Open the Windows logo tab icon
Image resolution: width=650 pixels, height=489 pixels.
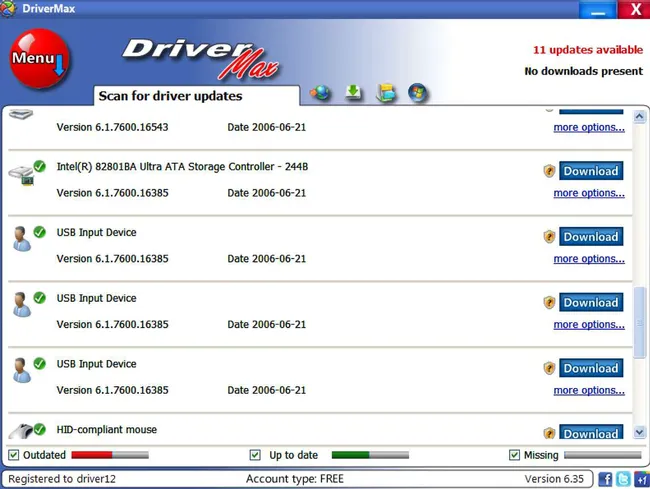pos(417,93)
